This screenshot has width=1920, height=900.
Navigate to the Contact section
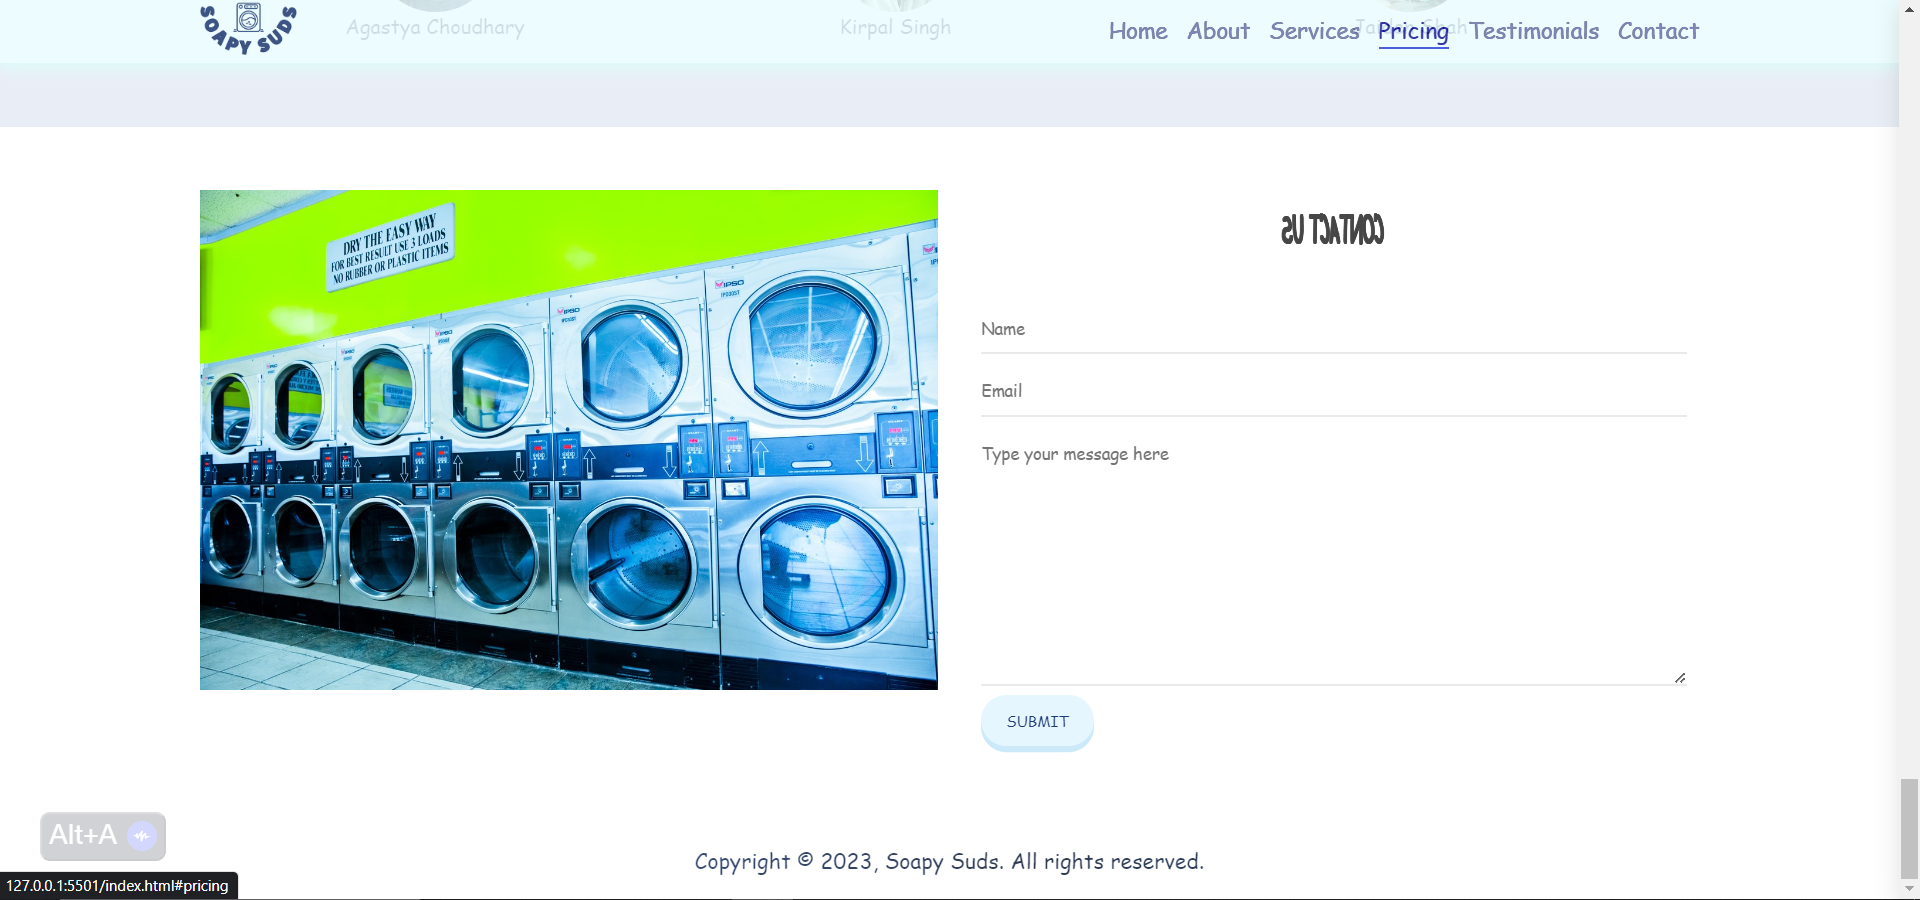[x=1657, y=31]
